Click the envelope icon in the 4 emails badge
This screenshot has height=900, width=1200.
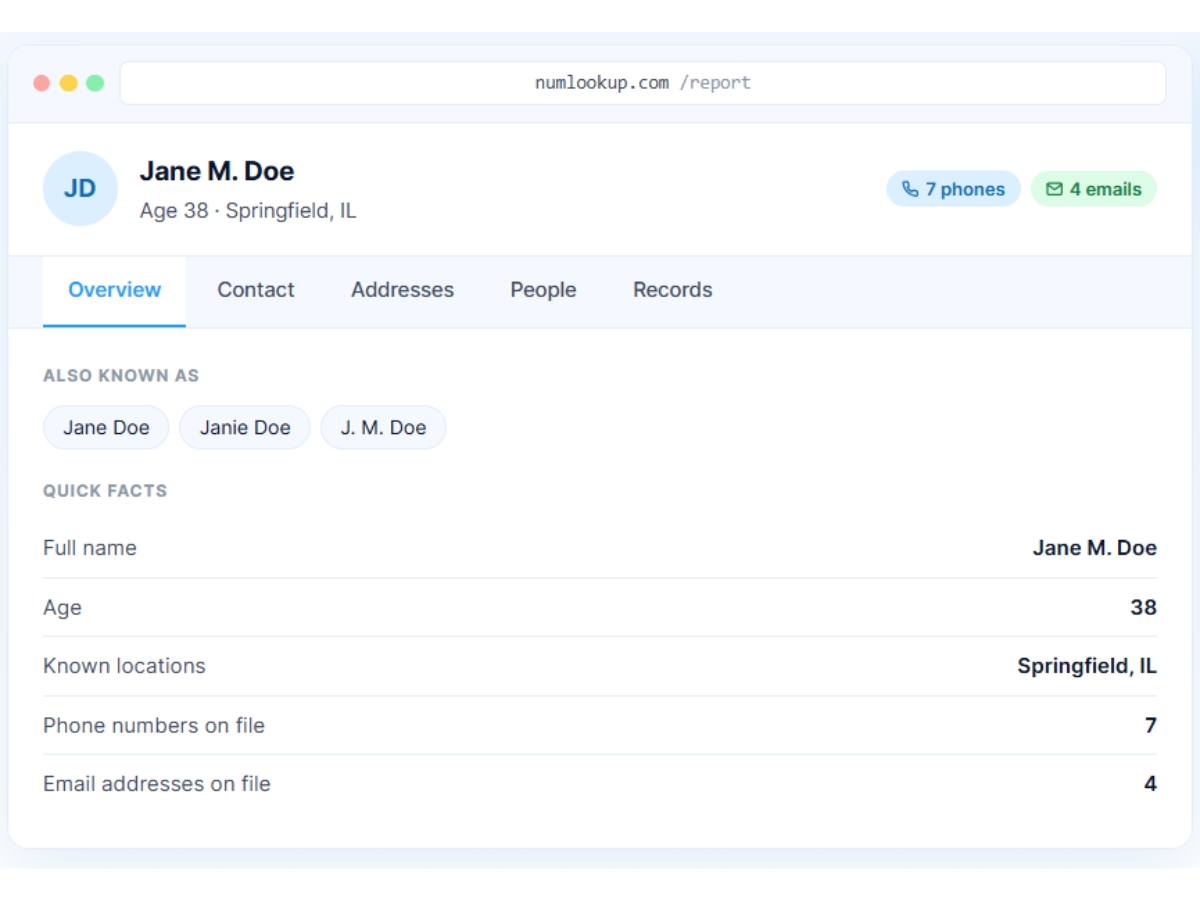click(x=1054, y=189)
